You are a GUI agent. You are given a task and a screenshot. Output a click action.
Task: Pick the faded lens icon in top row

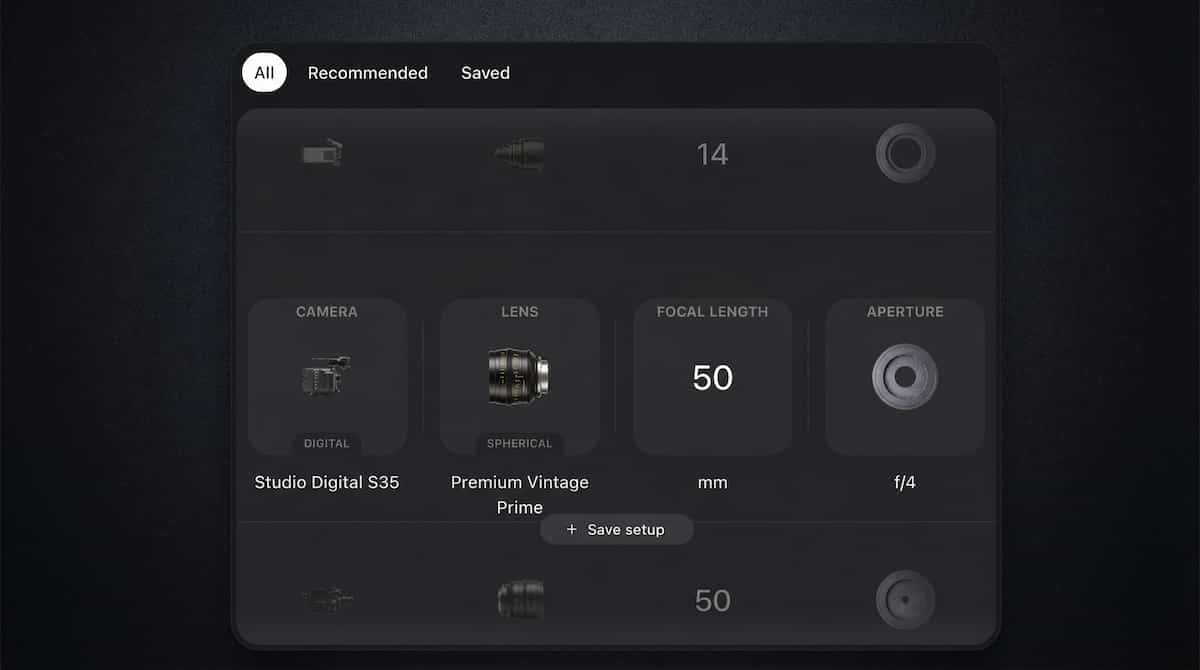point(519,154)
